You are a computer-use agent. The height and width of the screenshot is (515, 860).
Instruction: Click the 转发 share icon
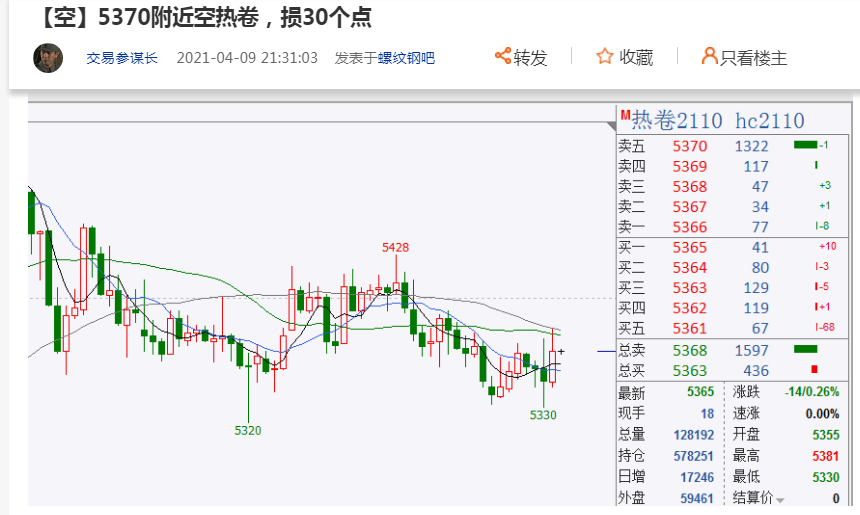click(x=503, y=56)
